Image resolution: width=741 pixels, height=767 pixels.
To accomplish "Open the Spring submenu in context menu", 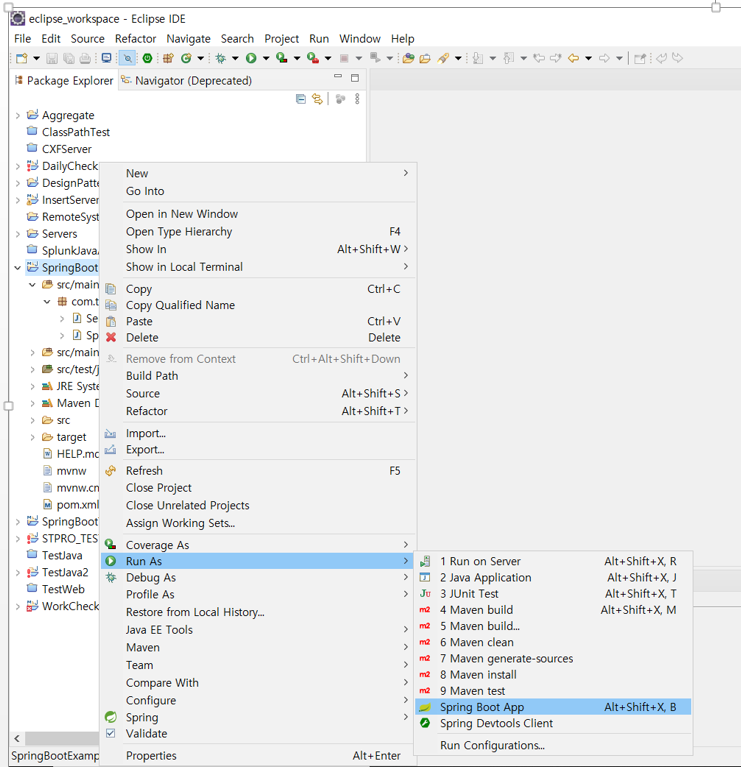I will point(258,717).
